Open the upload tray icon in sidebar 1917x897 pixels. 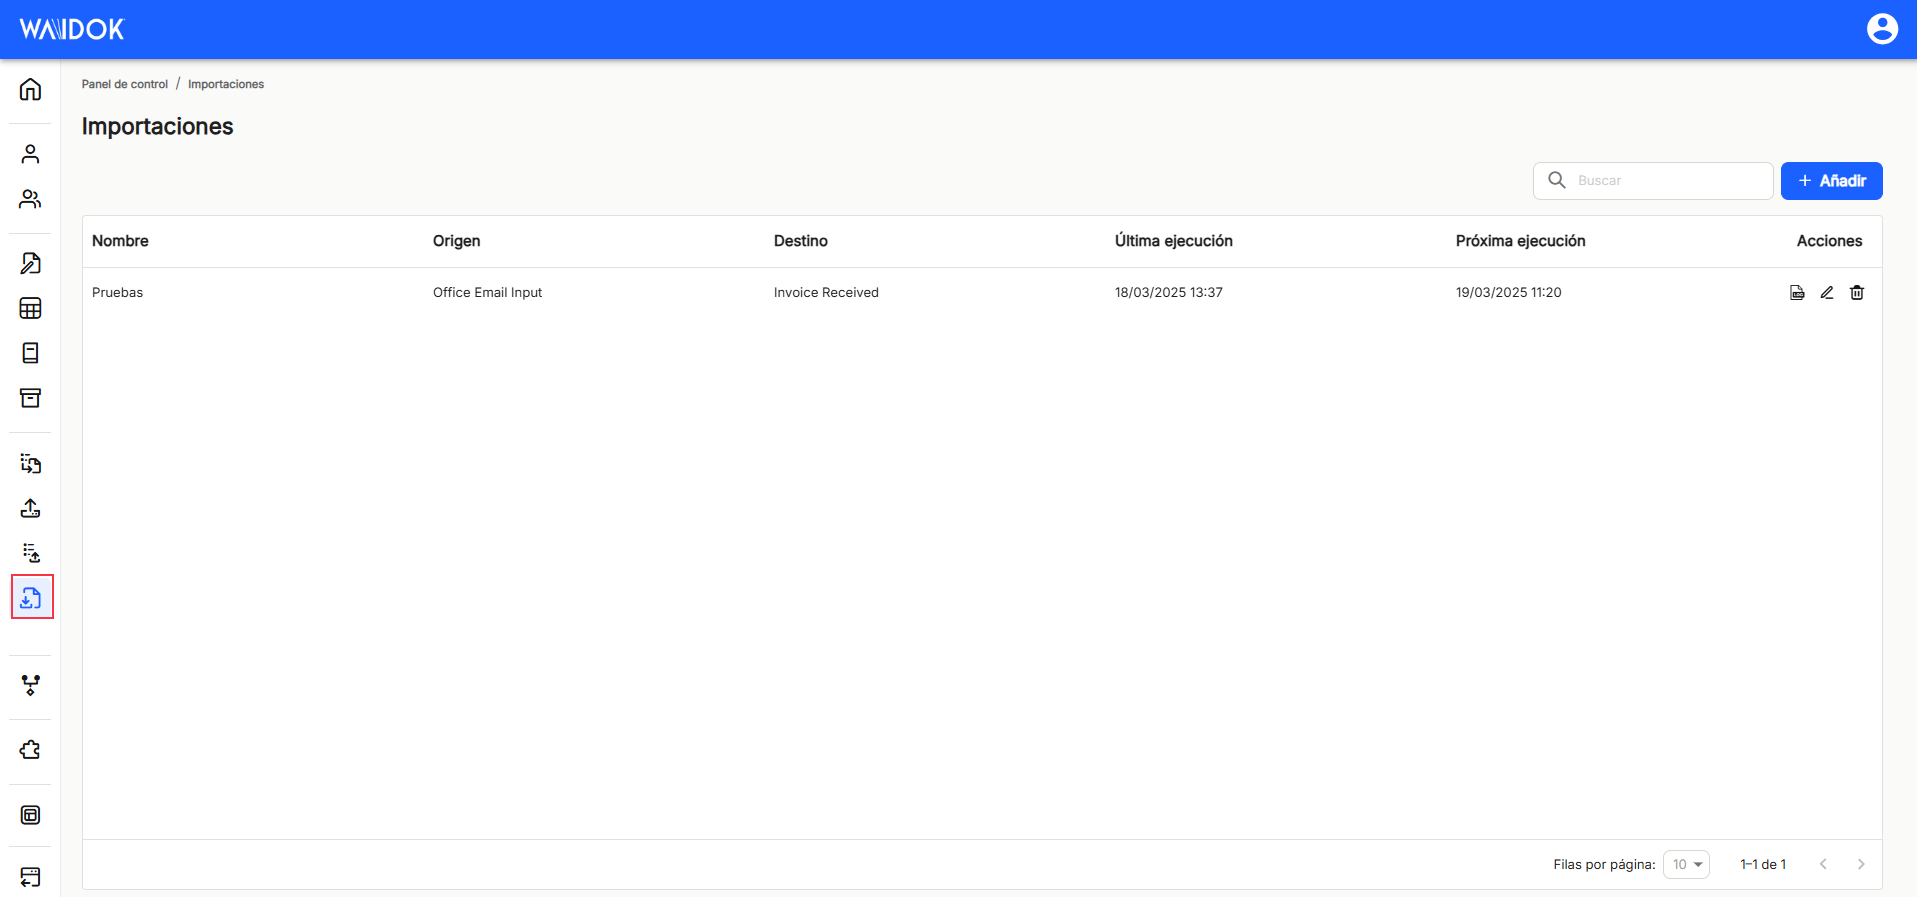tap(30, 508)
